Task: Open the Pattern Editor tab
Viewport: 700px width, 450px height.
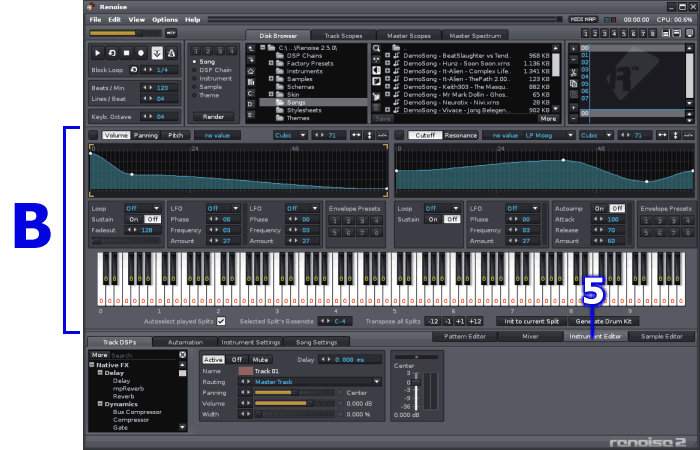Action: 465,337
